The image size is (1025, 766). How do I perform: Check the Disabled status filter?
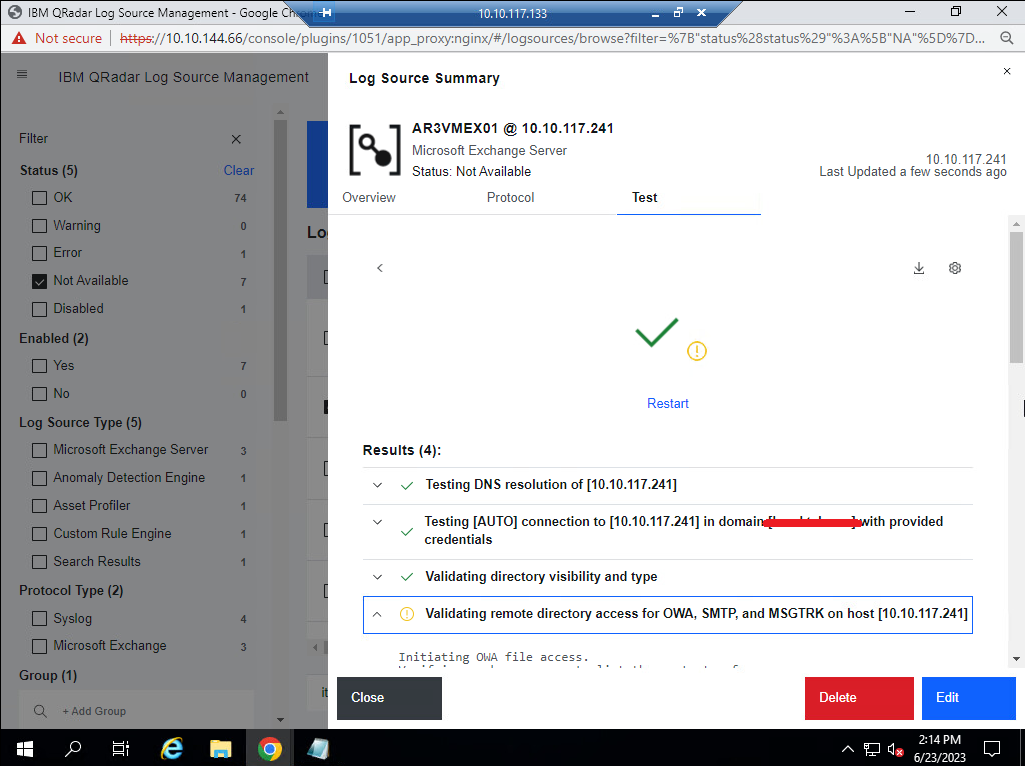pos(39,309)
